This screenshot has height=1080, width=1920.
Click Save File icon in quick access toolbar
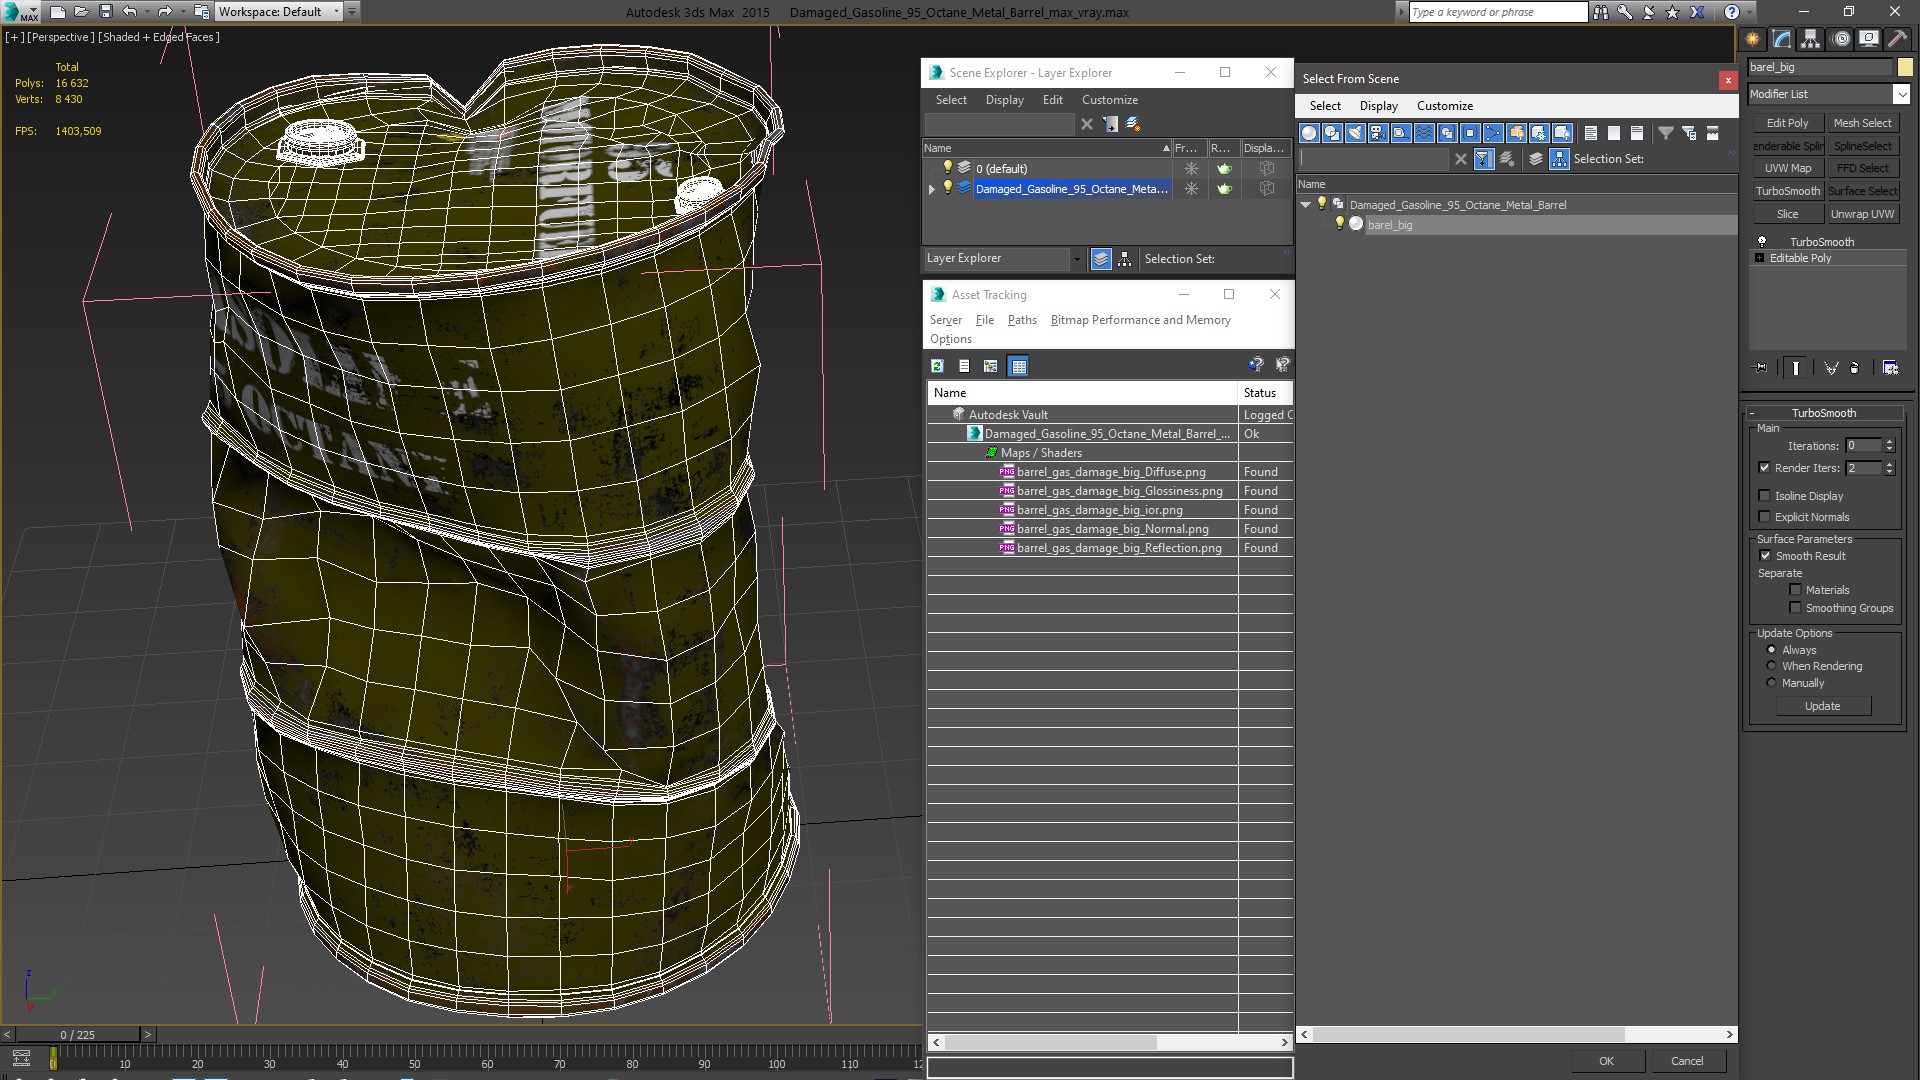pos(105,12)
